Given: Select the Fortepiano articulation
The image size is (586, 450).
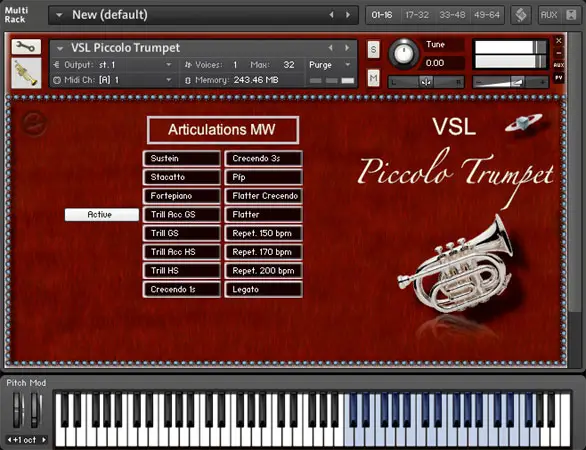Looking at the screenshot, I should coord(182,196).
